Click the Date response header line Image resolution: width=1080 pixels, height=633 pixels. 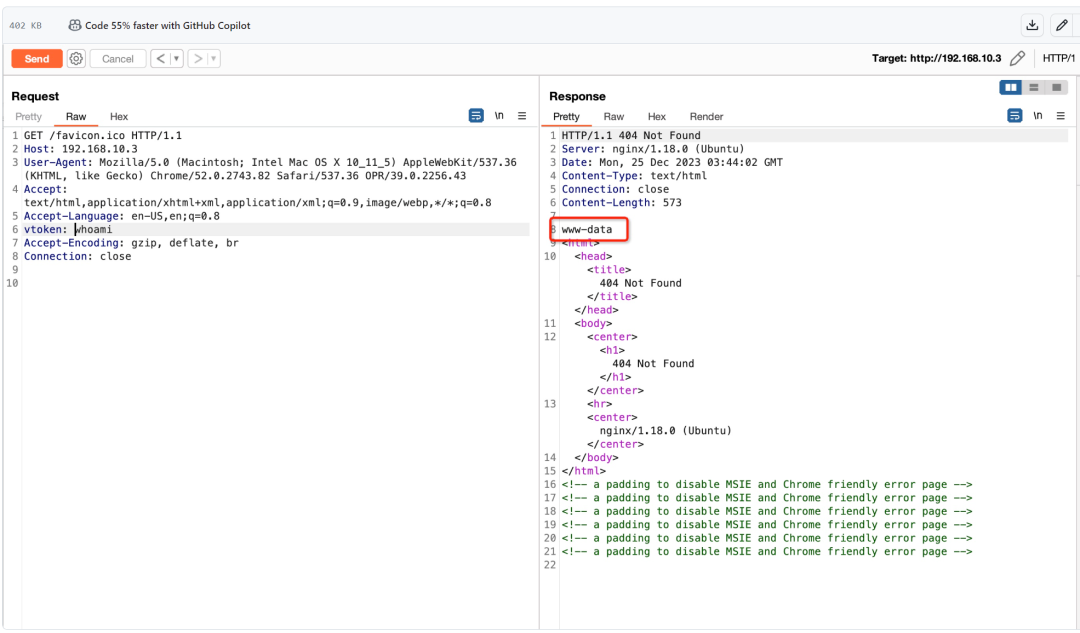tap(672, 163)
